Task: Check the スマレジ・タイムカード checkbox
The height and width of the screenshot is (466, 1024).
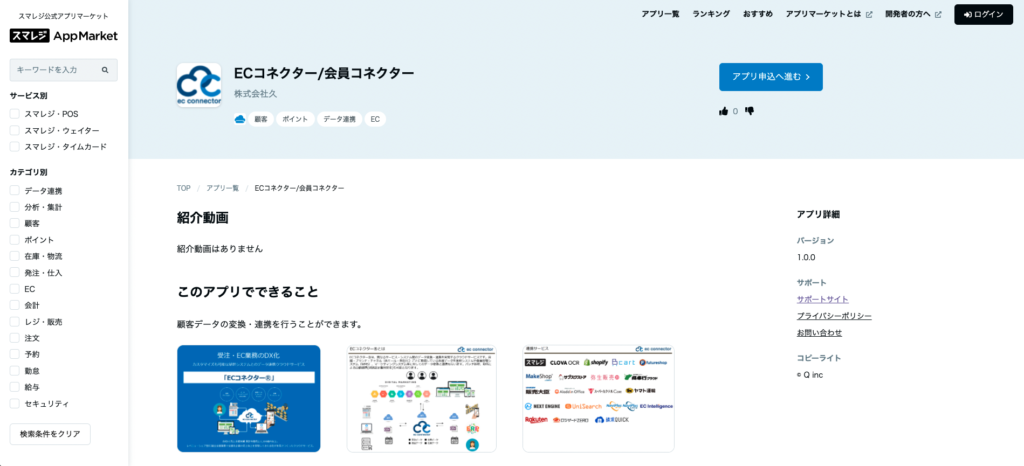Action: (14, 147)
